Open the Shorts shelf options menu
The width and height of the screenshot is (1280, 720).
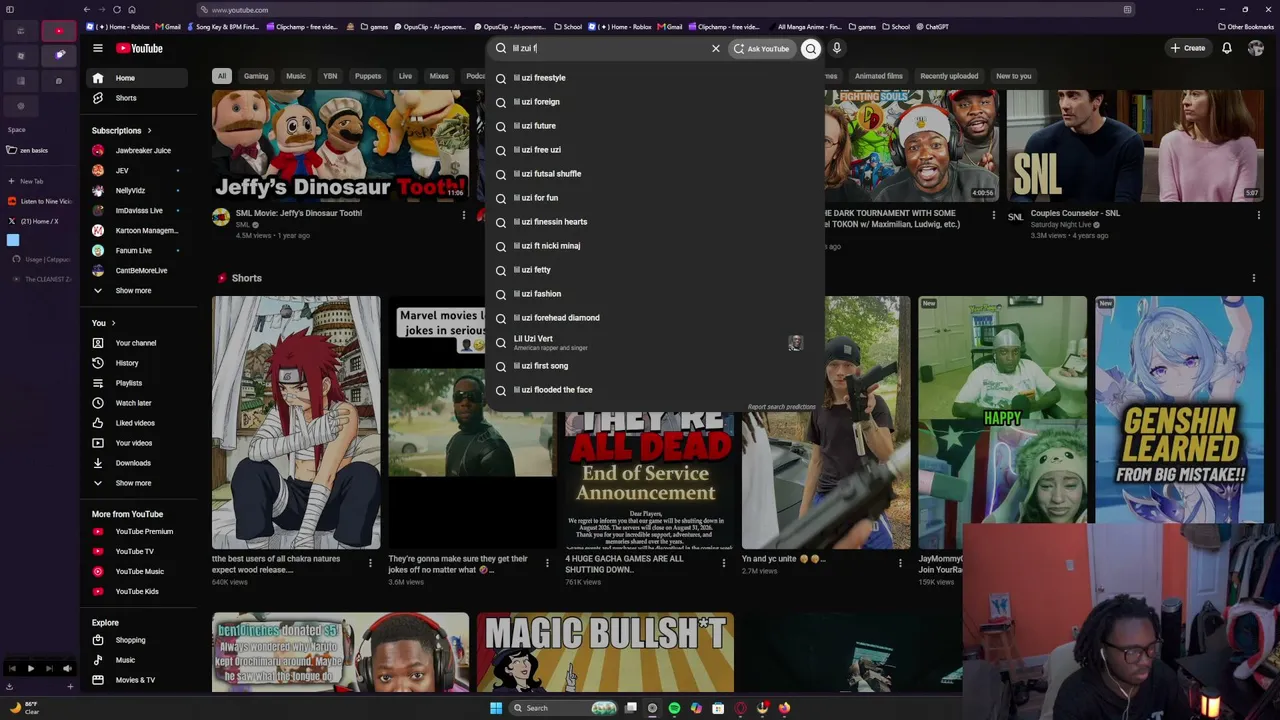(x=1254, y=278)
